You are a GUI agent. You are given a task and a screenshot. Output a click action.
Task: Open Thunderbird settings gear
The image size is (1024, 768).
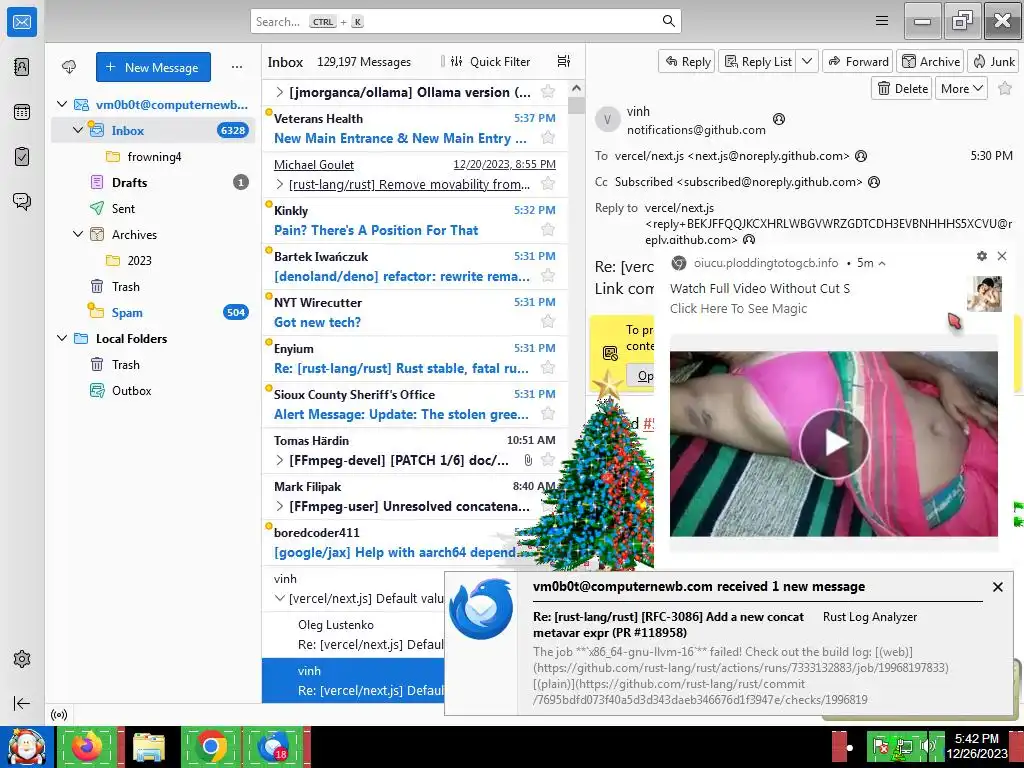[22, 659]
